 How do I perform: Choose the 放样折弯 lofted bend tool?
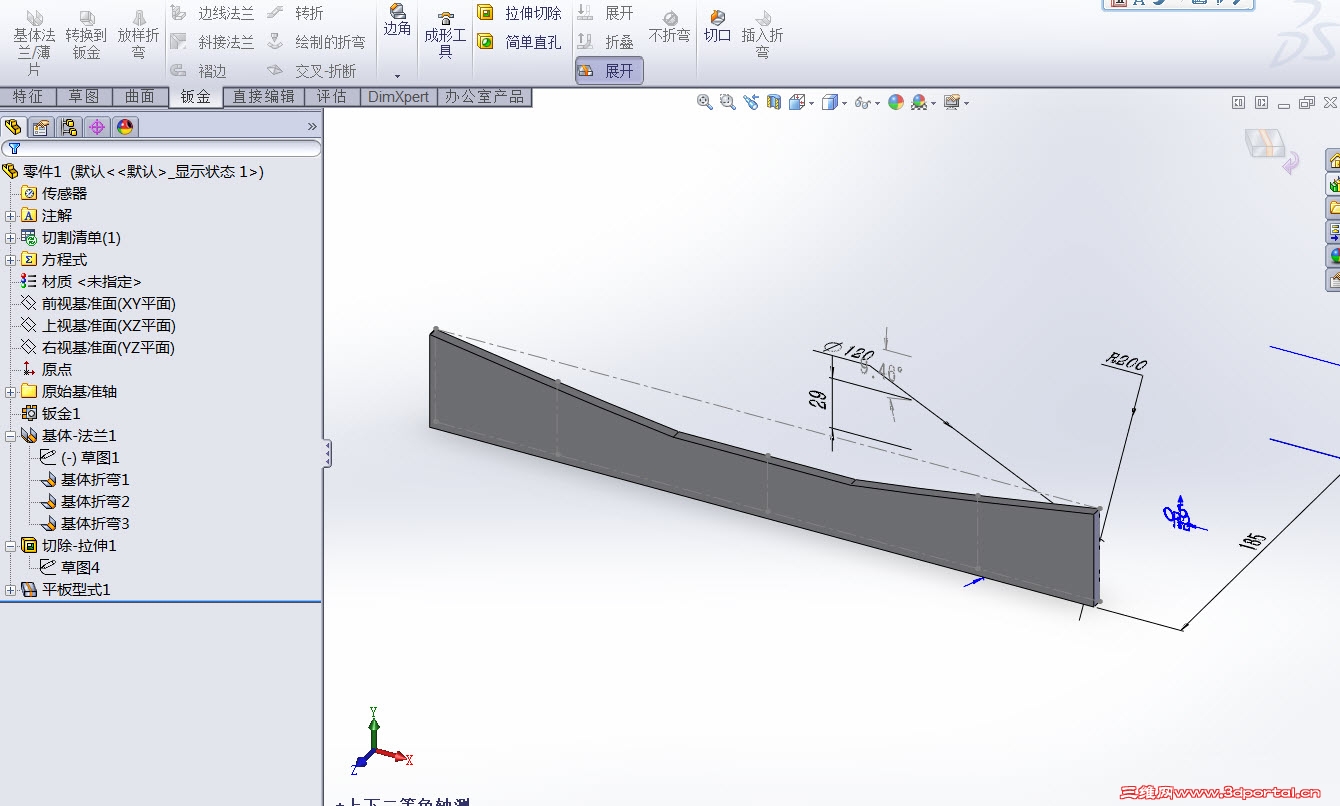138,35
